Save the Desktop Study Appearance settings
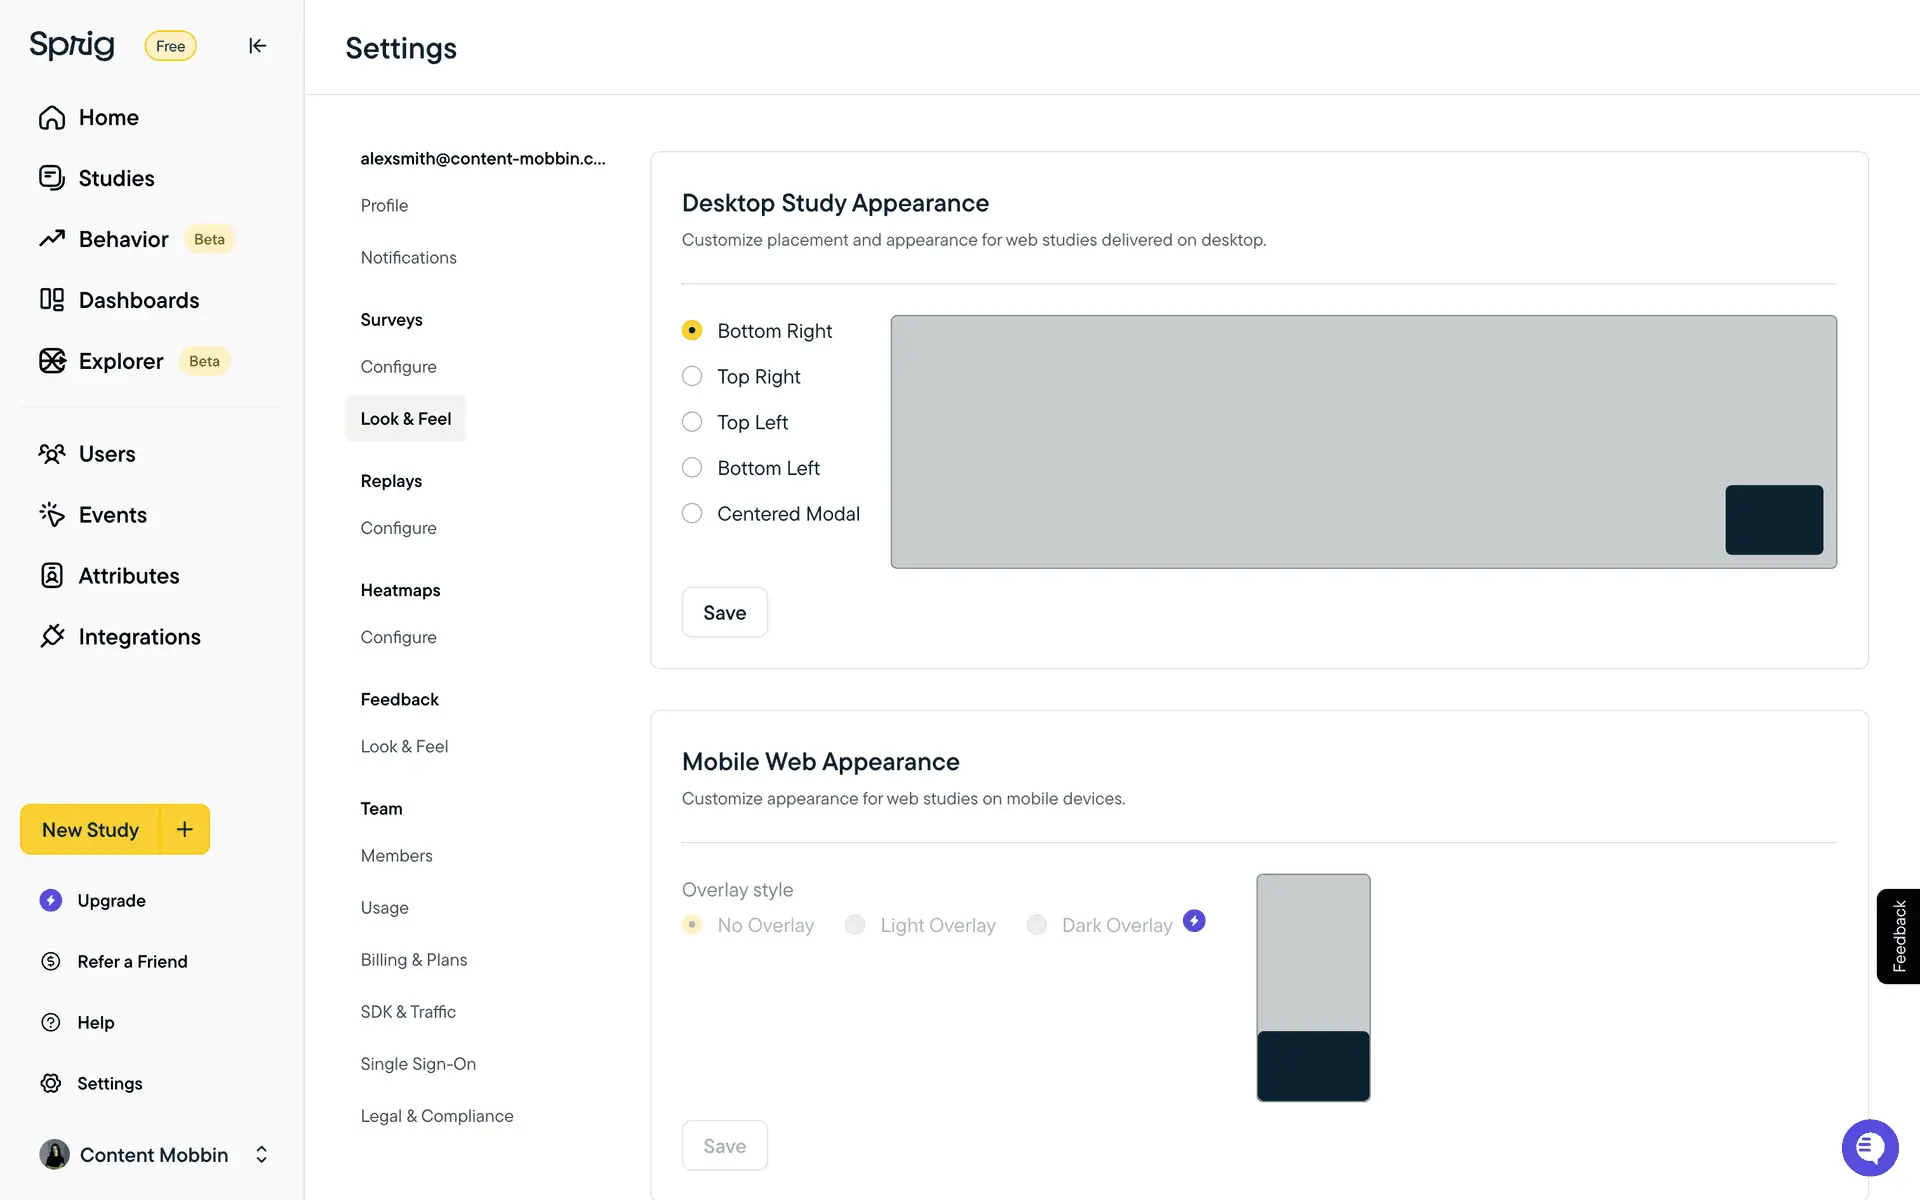This screenshot has width=1920, height=1200. [x=724, y=612]
